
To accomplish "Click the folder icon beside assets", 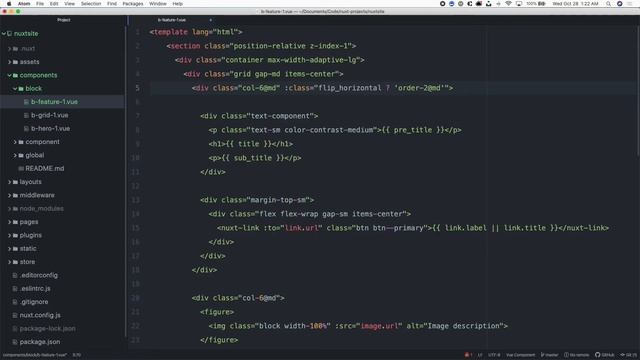I will click(16, 62).
